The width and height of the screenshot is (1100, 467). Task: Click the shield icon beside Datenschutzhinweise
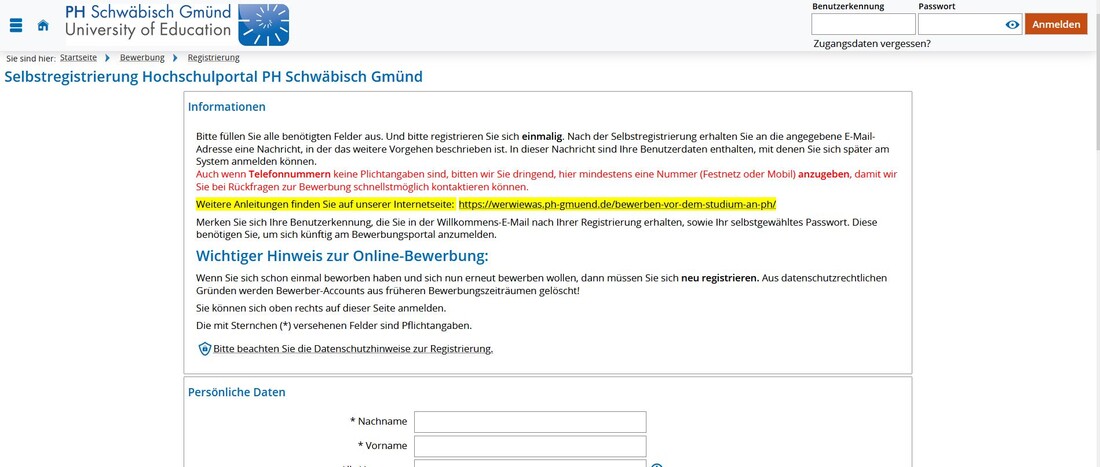[x=205, y=349]
